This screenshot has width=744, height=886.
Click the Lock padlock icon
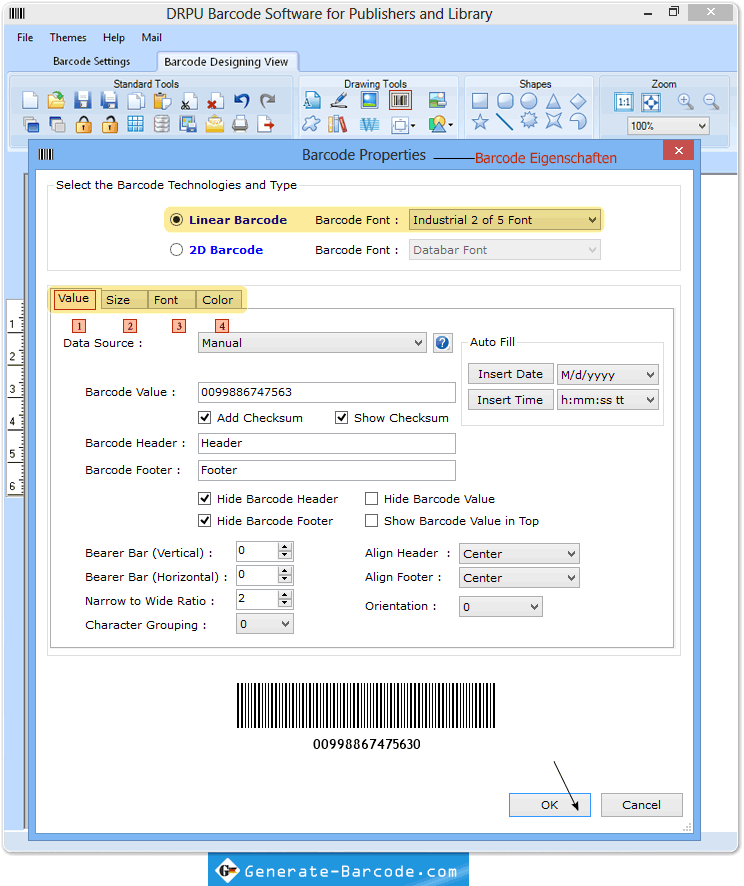[x=83, y=124]
